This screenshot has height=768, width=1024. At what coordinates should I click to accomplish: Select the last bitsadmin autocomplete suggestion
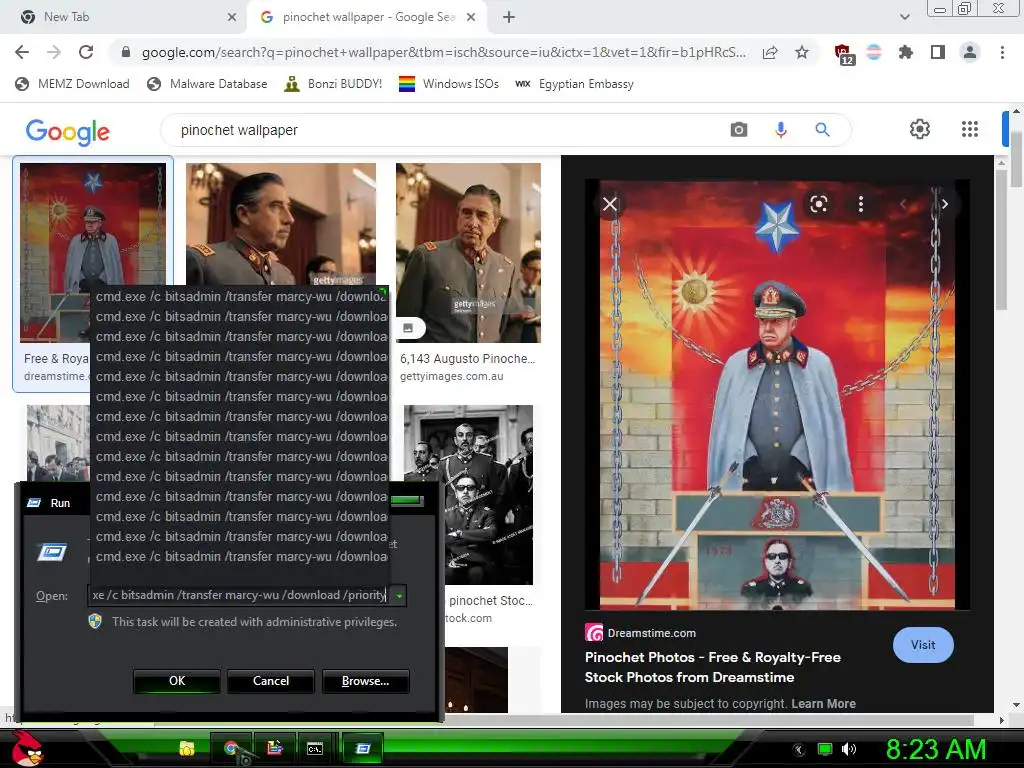click(x=241, y=556)
